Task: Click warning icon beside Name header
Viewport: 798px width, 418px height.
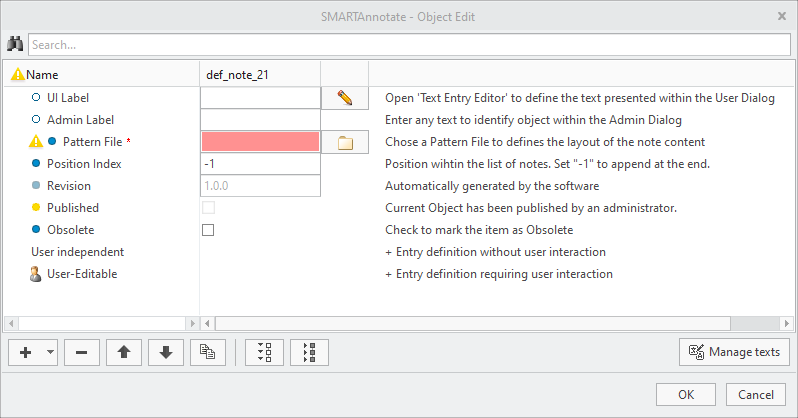Action: [x=18, y=74]
